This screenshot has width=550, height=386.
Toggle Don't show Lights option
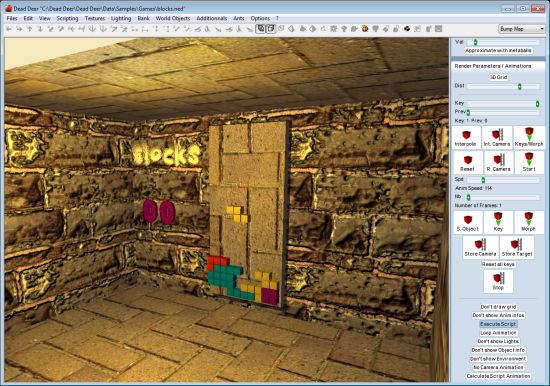click(x=498, y=341)
